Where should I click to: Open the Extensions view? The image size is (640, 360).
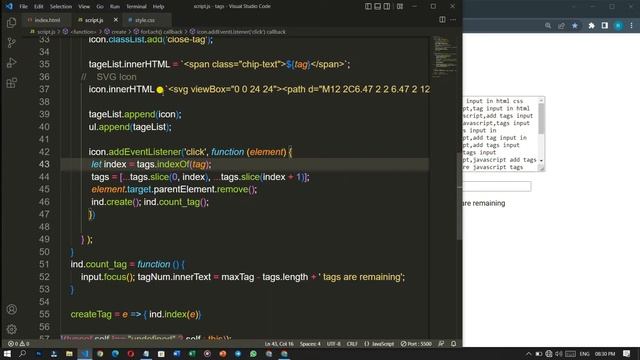[x=11, y=83]
